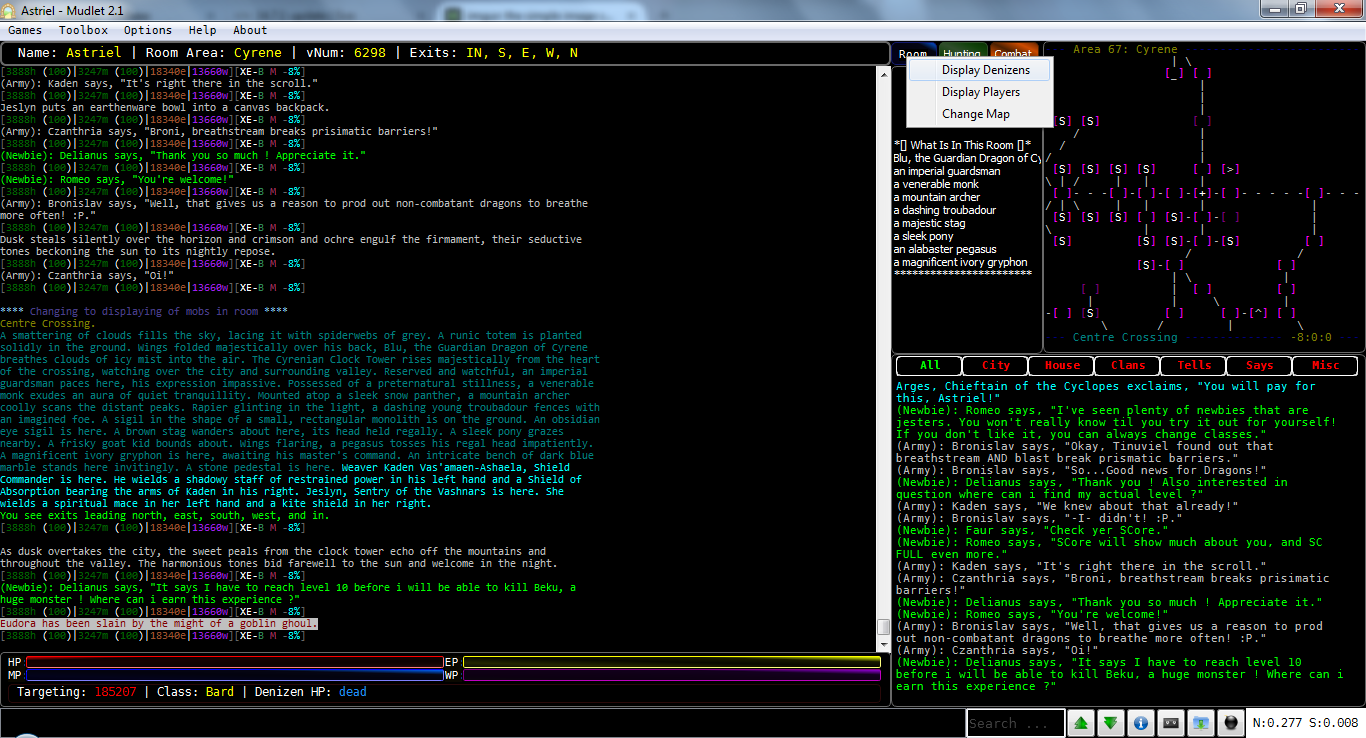This screenshot has height=738, width=1366.
Task: Click 'an imperial guardsman' in room list
Action: pos(947,171)
